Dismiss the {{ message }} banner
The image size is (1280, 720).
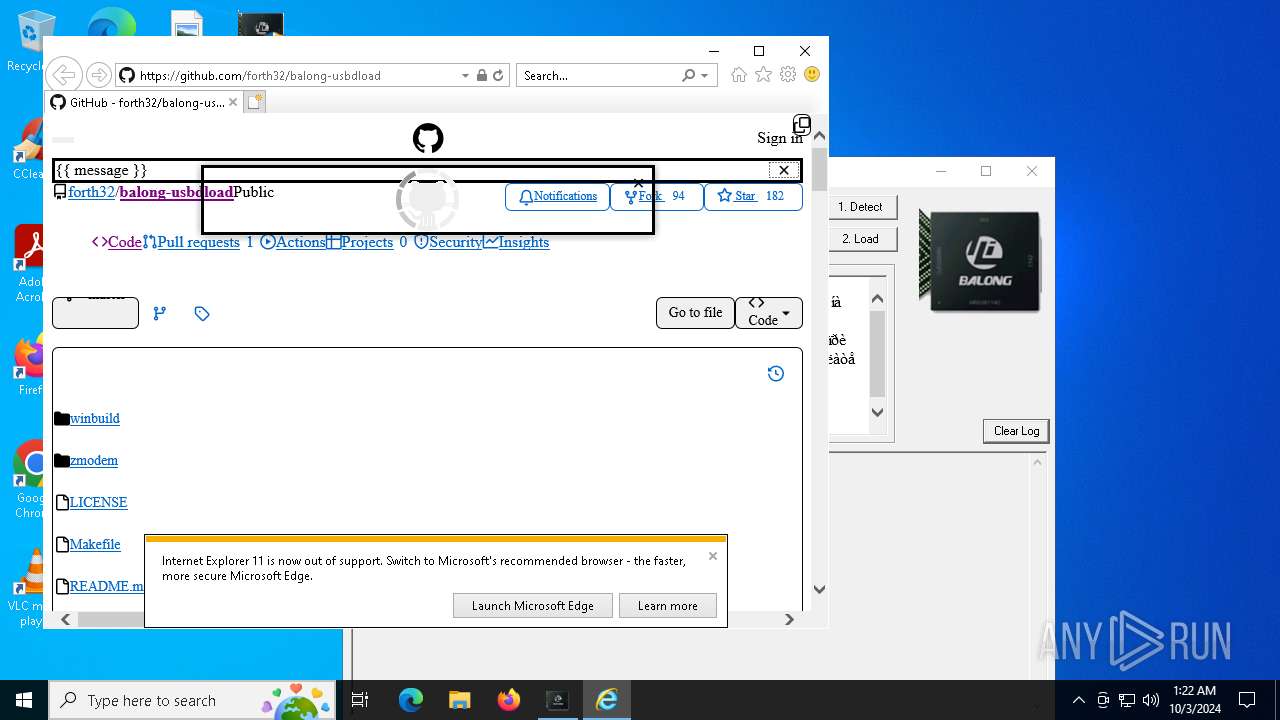784,170
